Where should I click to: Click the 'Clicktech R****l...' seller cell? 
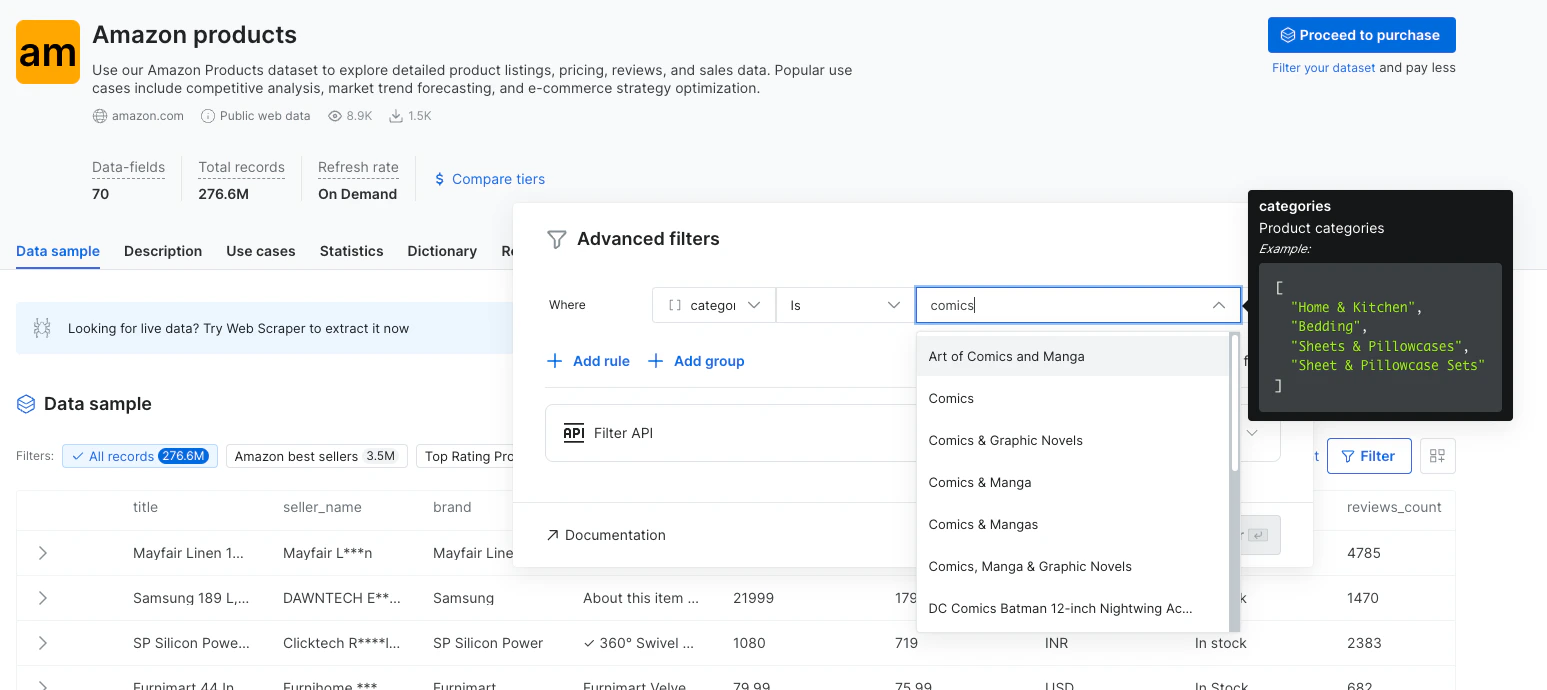(x=342, y=643)
